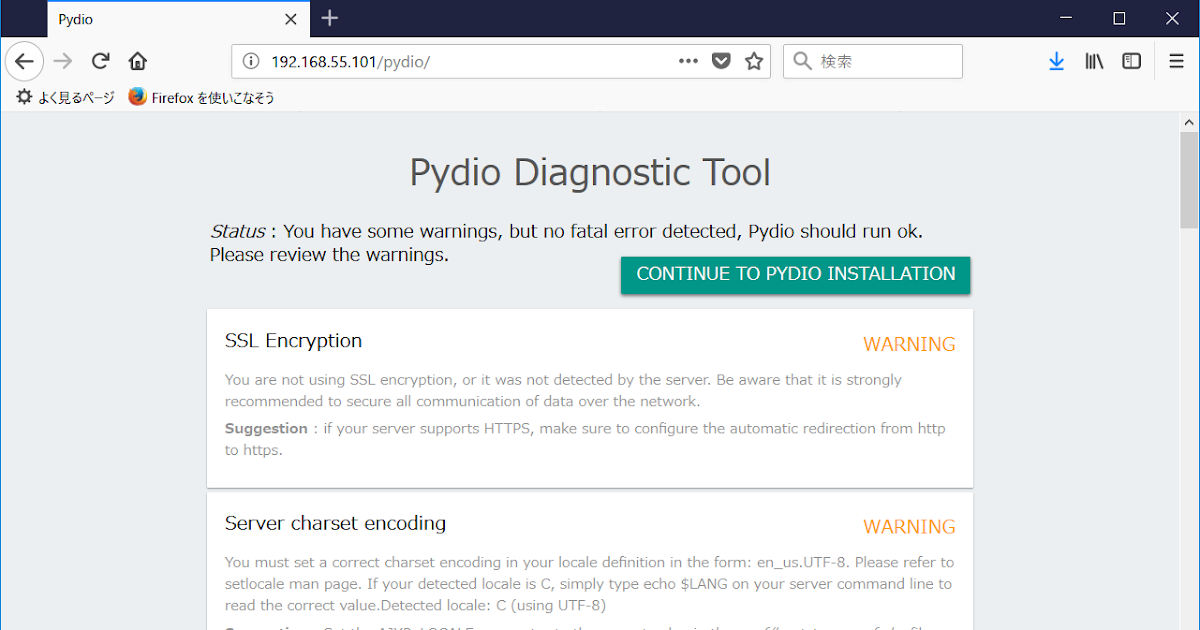Open the Firefox を使いこなそう bookmark
This screenshot has width=1200, height=630.
coord(201,97)
